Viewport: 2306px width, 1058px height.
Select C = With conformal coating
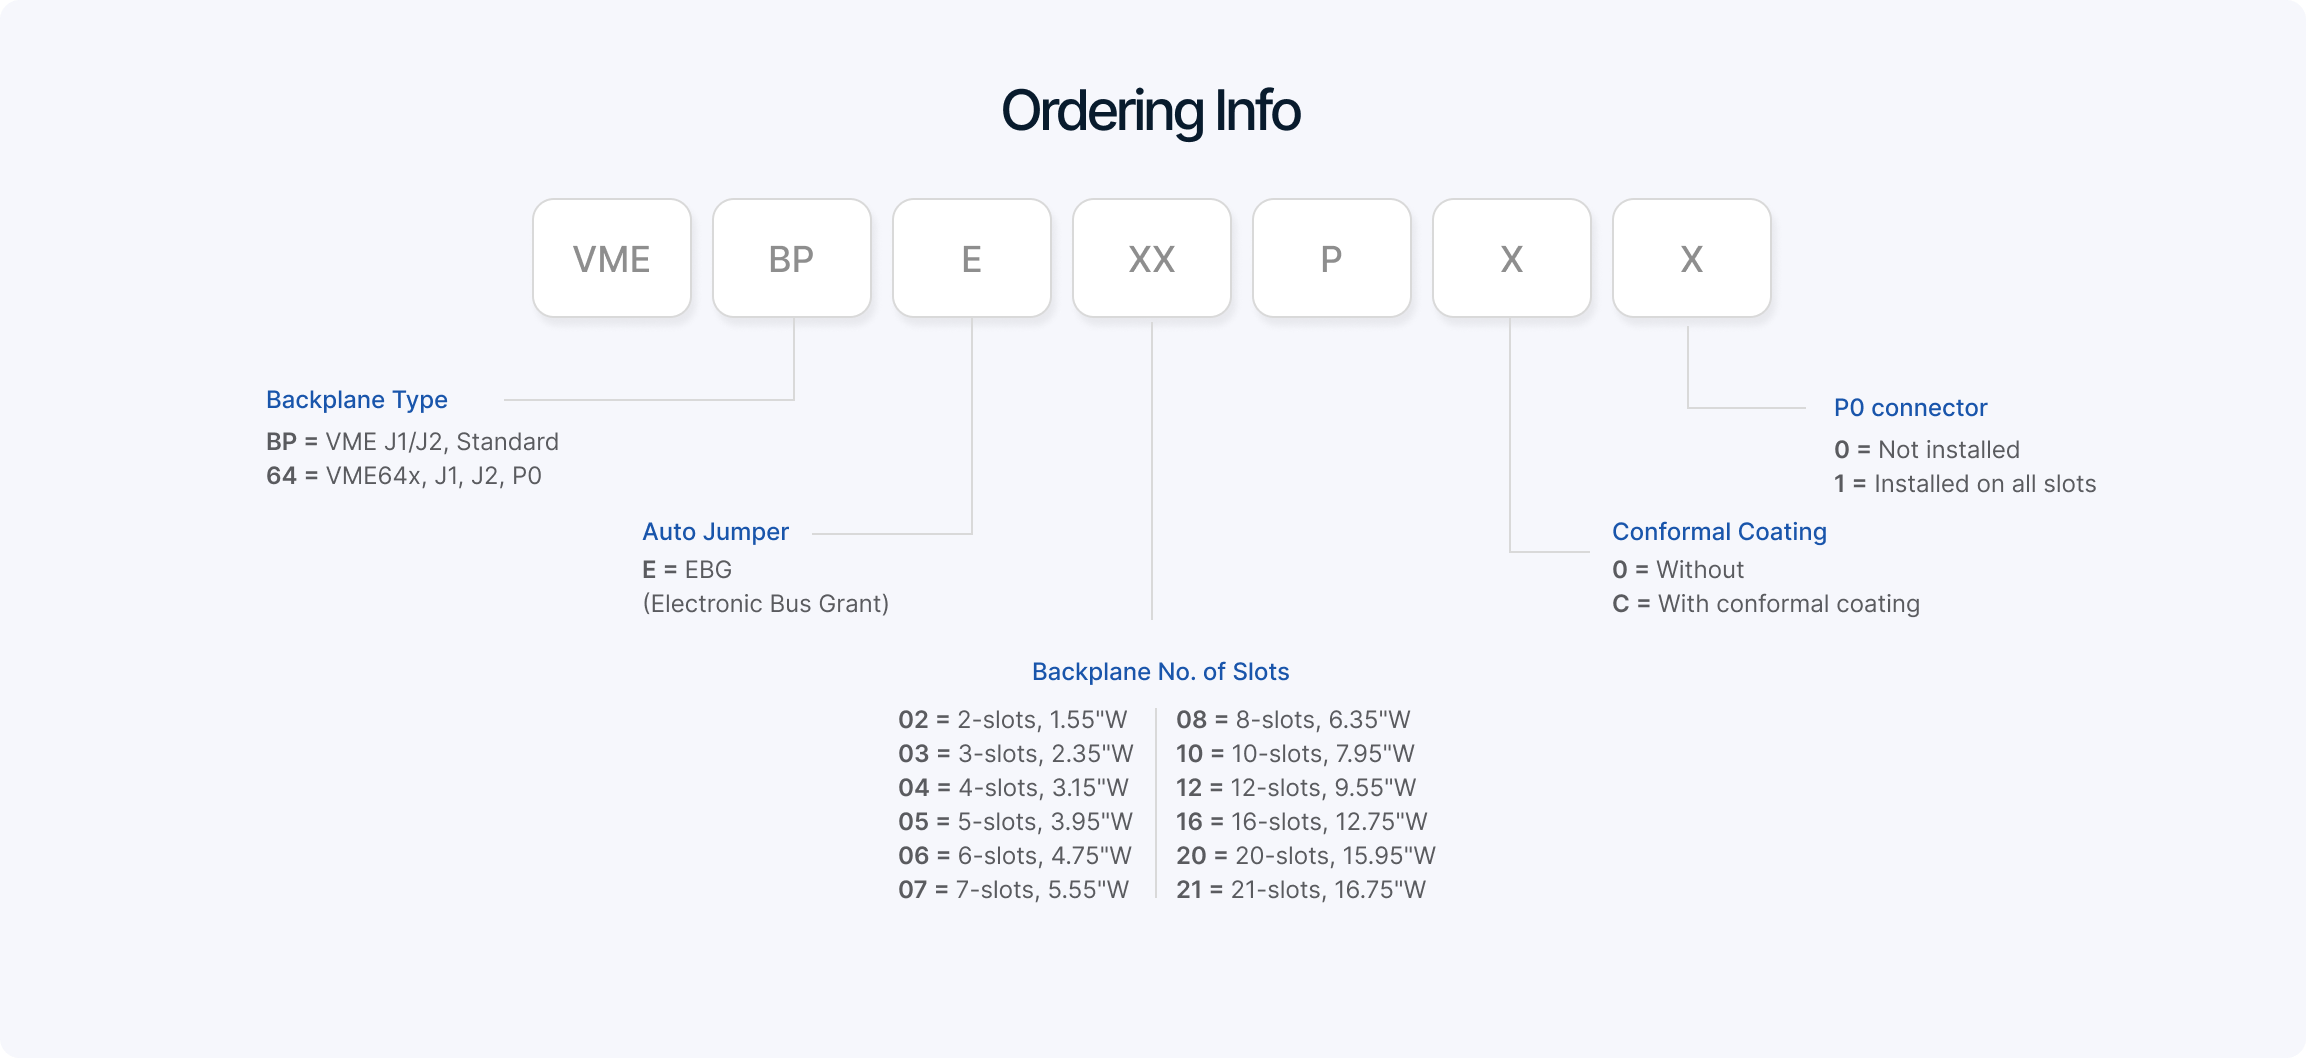coord(1766,604)
